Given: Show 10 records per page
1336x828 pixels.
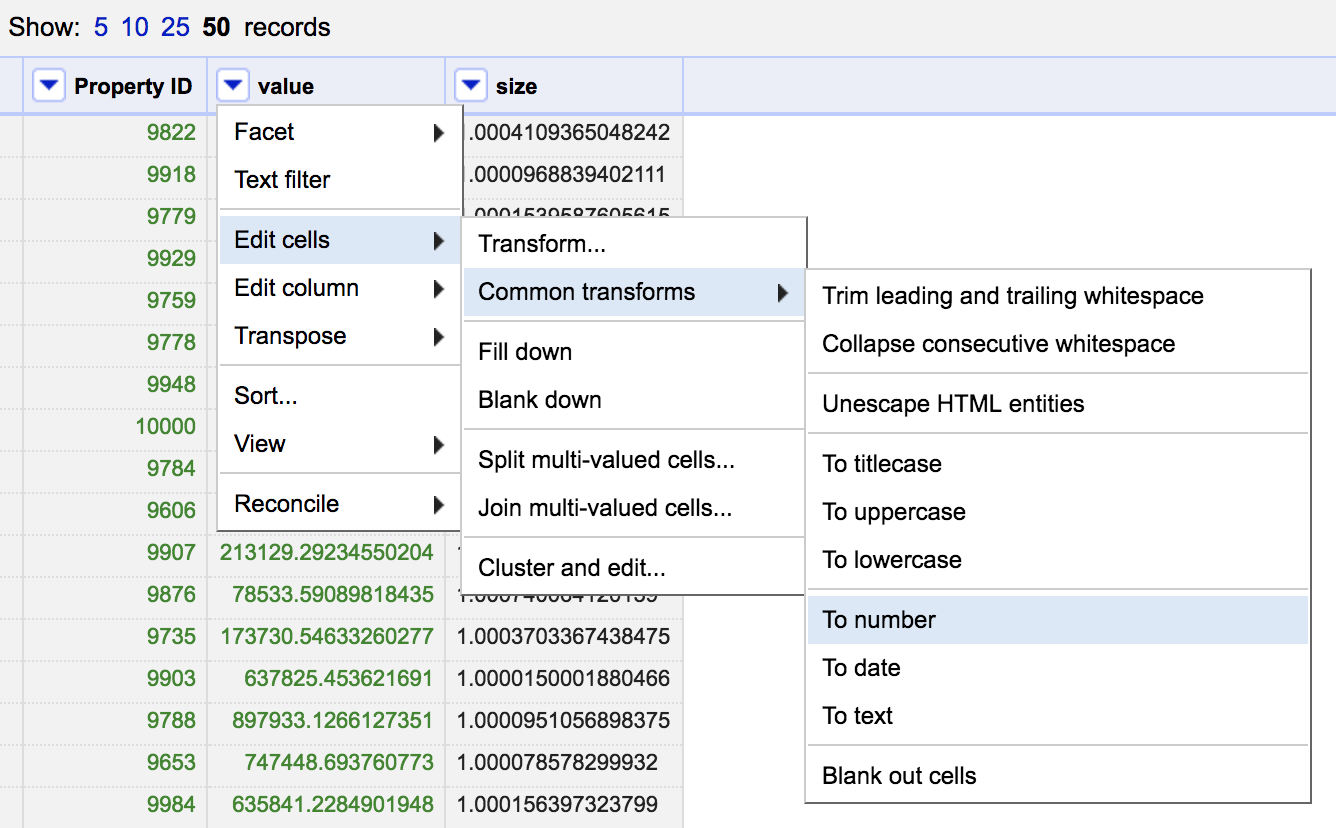Looking at the screenshot, I should (x=135, y=27).
